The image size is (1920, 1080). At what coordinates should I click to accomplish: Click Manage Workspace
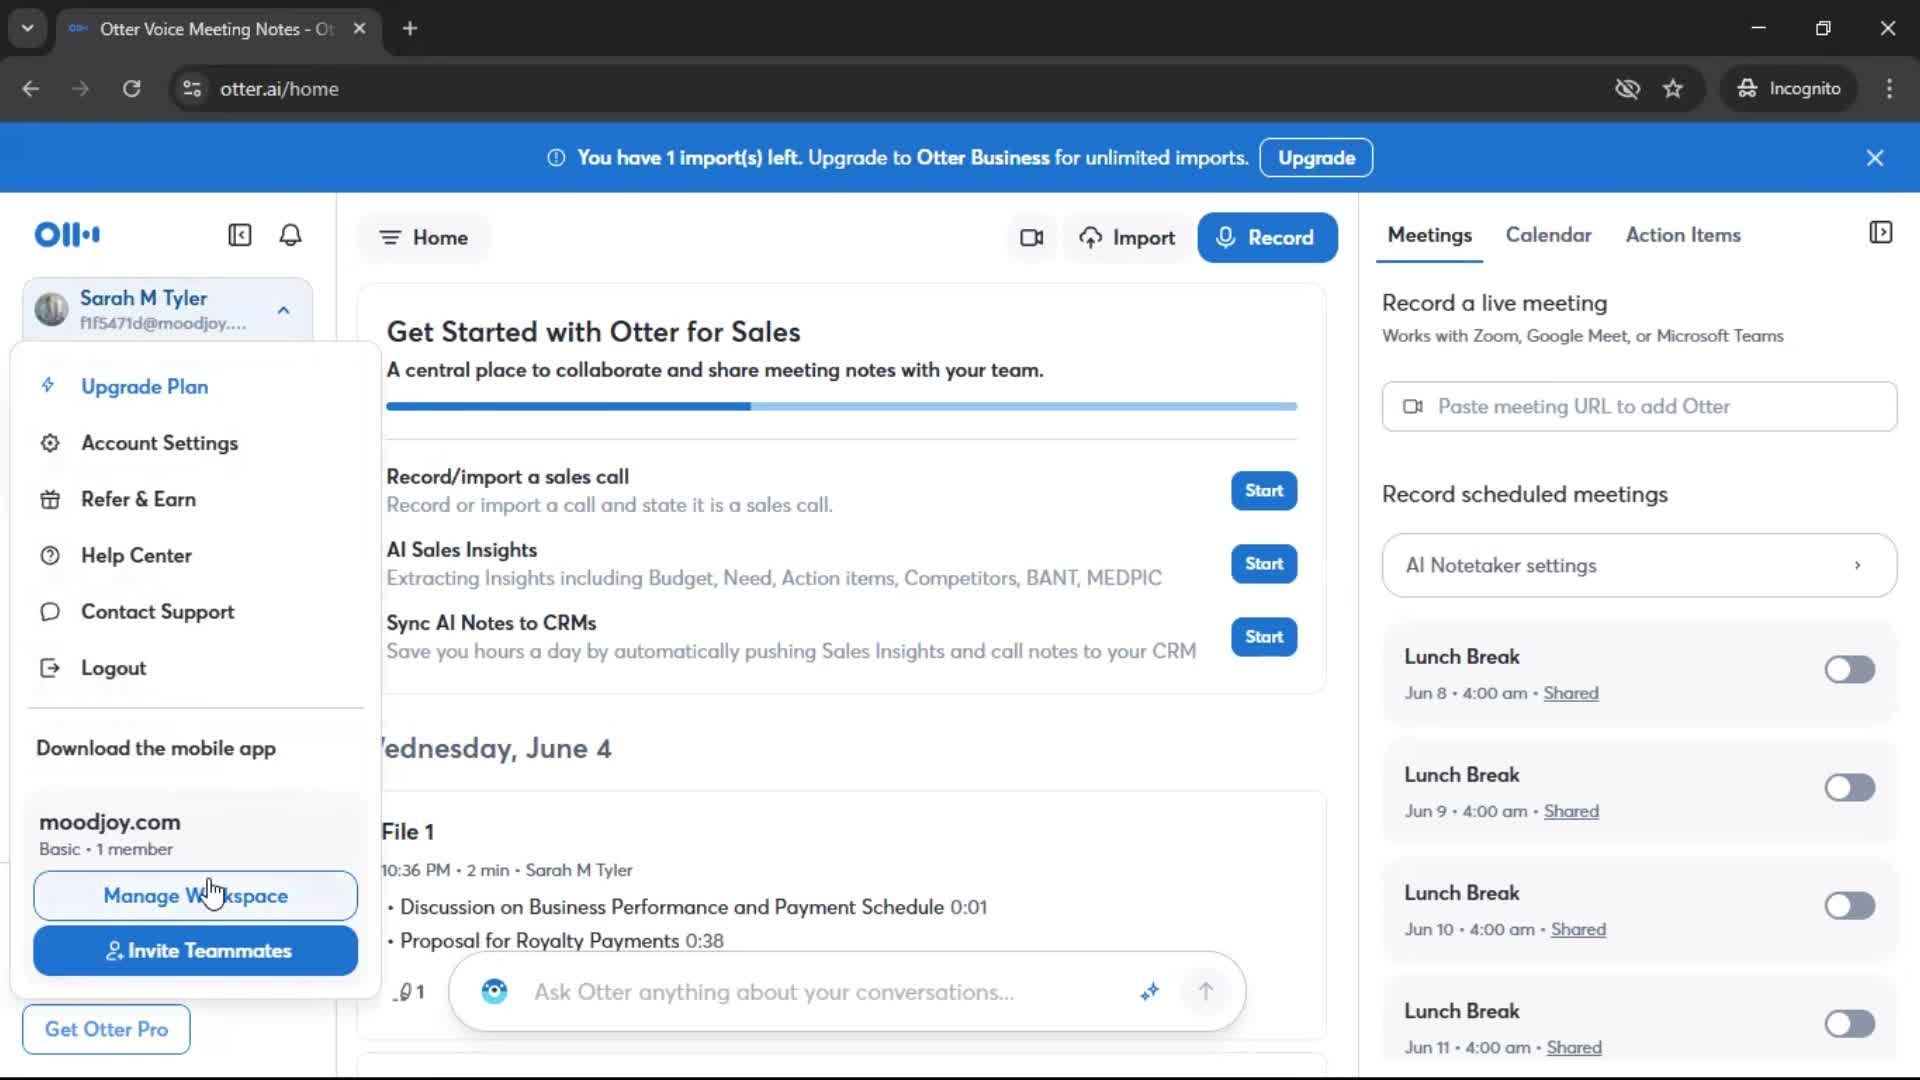coord(195,896)
